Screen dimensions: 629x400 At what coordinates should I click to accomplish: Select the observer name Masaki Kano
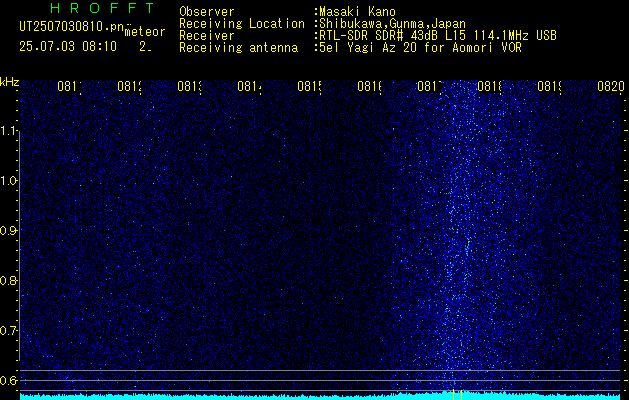coord(357,11)
